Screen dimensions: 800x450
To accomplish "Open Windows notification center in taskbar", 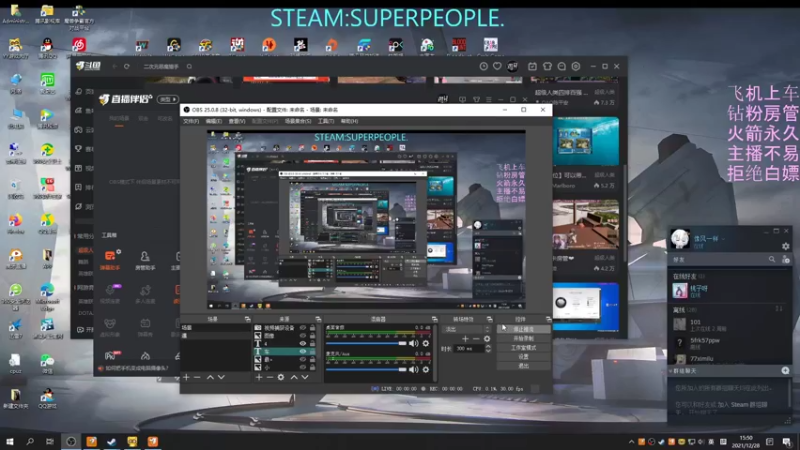I will (787, 442).
